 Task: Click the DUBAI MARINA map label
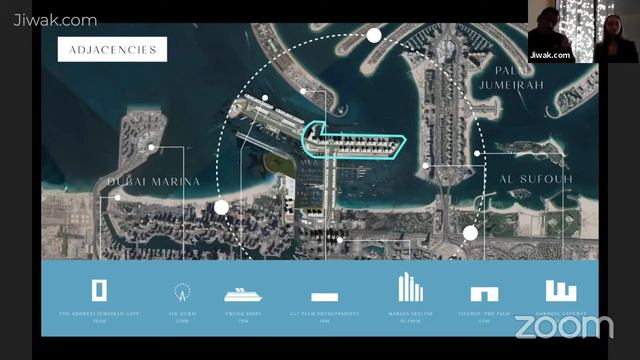pyautogui.click(x=153, y=182)
